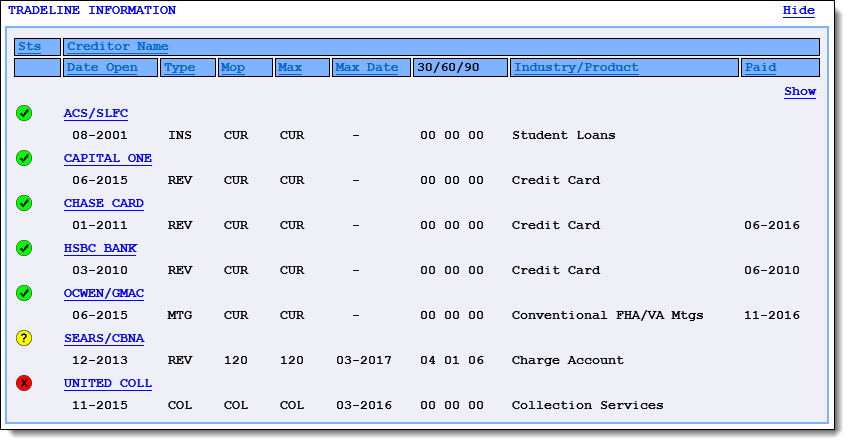The image size is (850, 445).
Task: Click the green check icon for CAPITAL ONE
Action: (x=24, y=158)
